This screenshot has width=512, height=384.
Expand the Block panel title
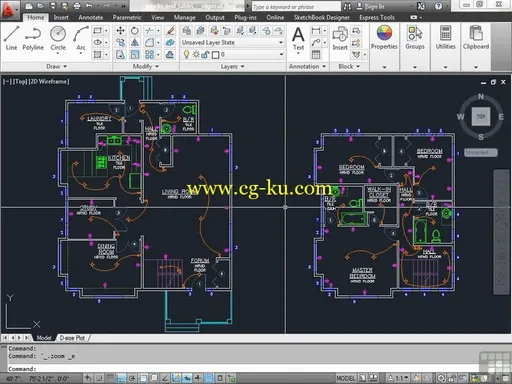pos(349,66)
